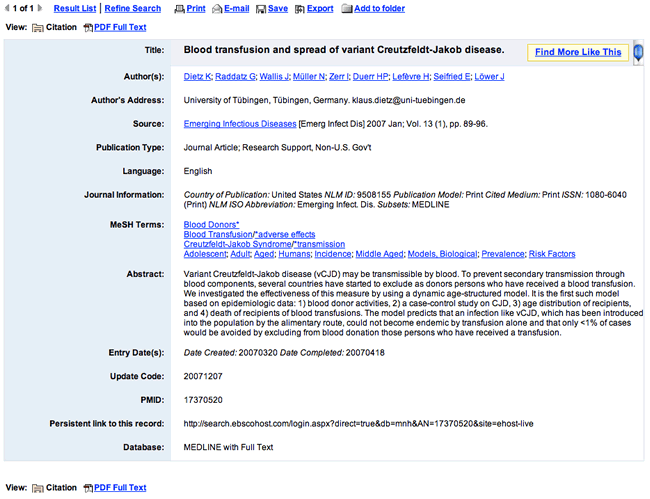The width and height of the screenshot is (650, 499).
Task: Click Incidence MeSH term
Action: pyautogui.click(x=332, y=254)
